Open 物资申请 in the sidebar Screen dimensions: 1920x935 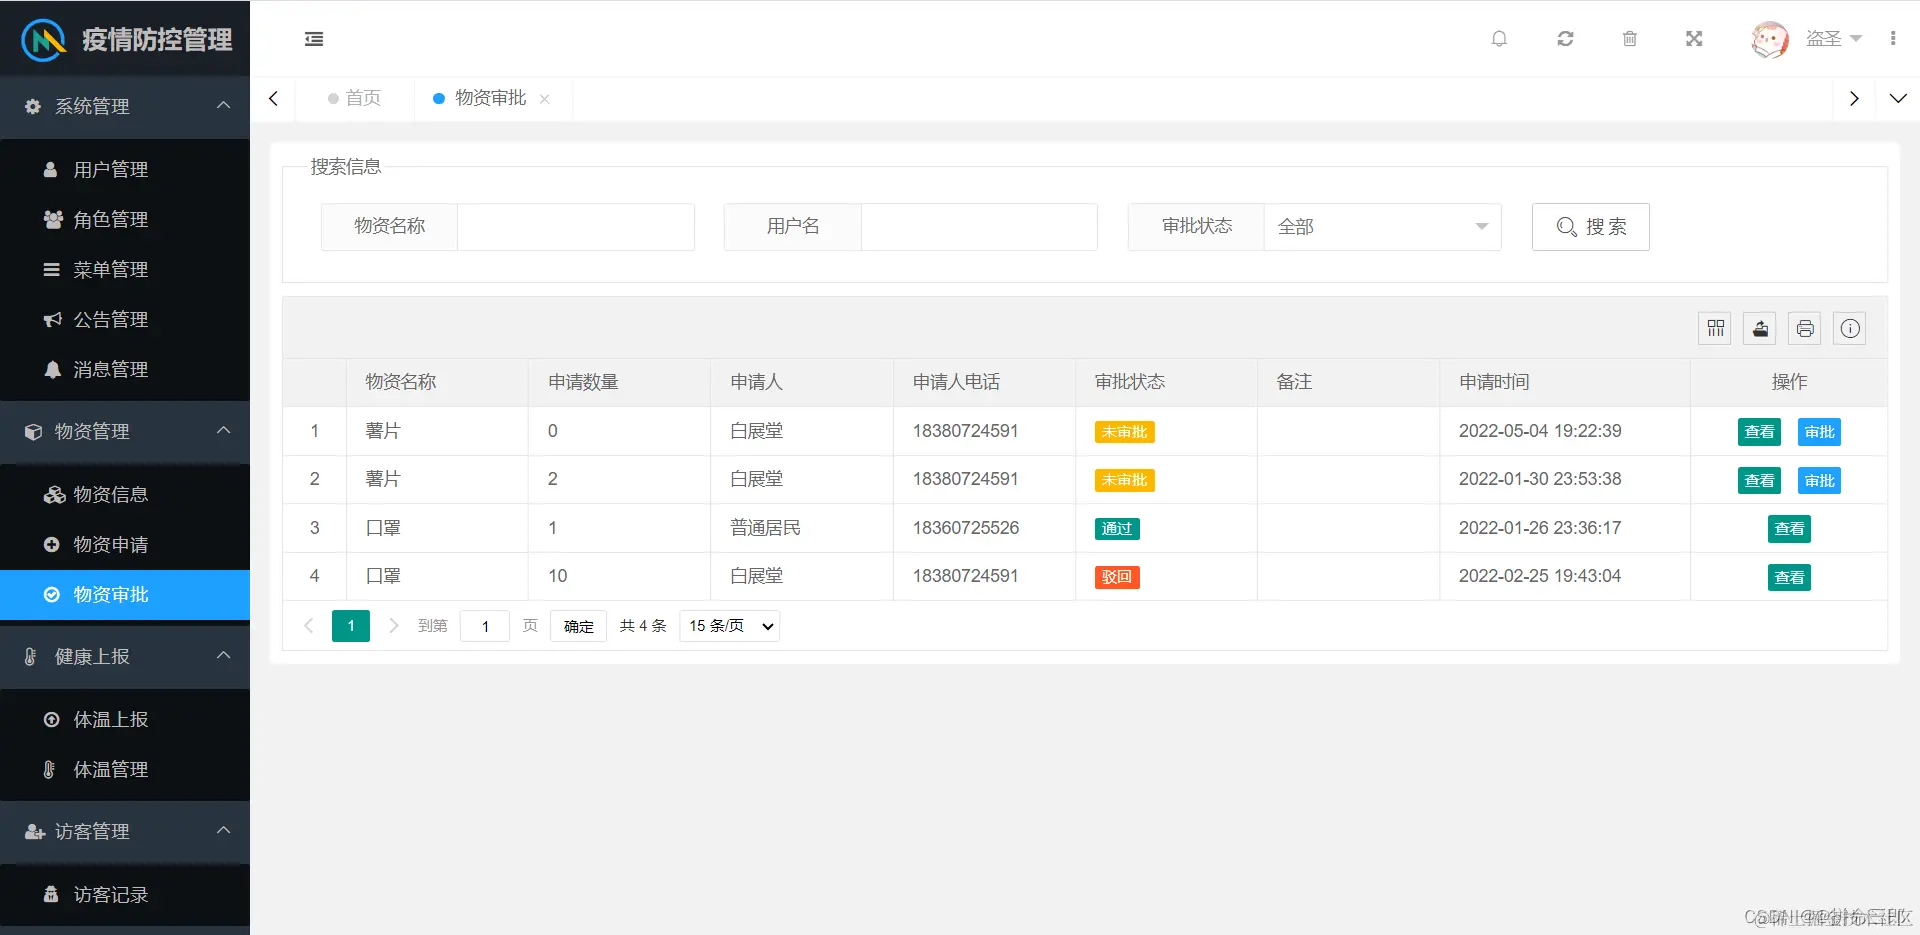point(125,545)
